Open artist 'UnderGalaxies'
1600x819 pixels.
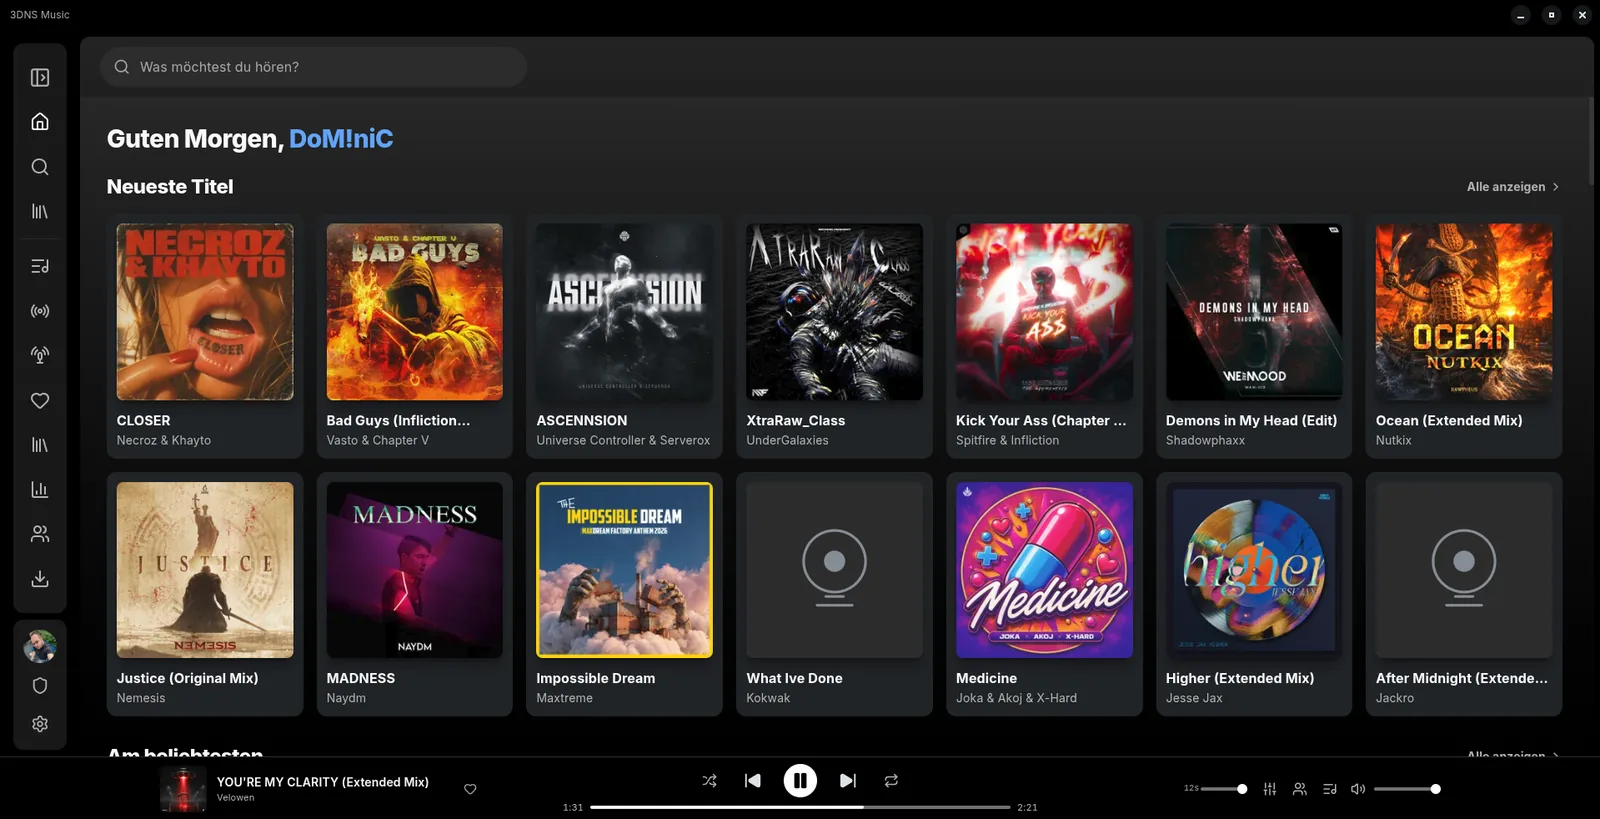point(788,440)
